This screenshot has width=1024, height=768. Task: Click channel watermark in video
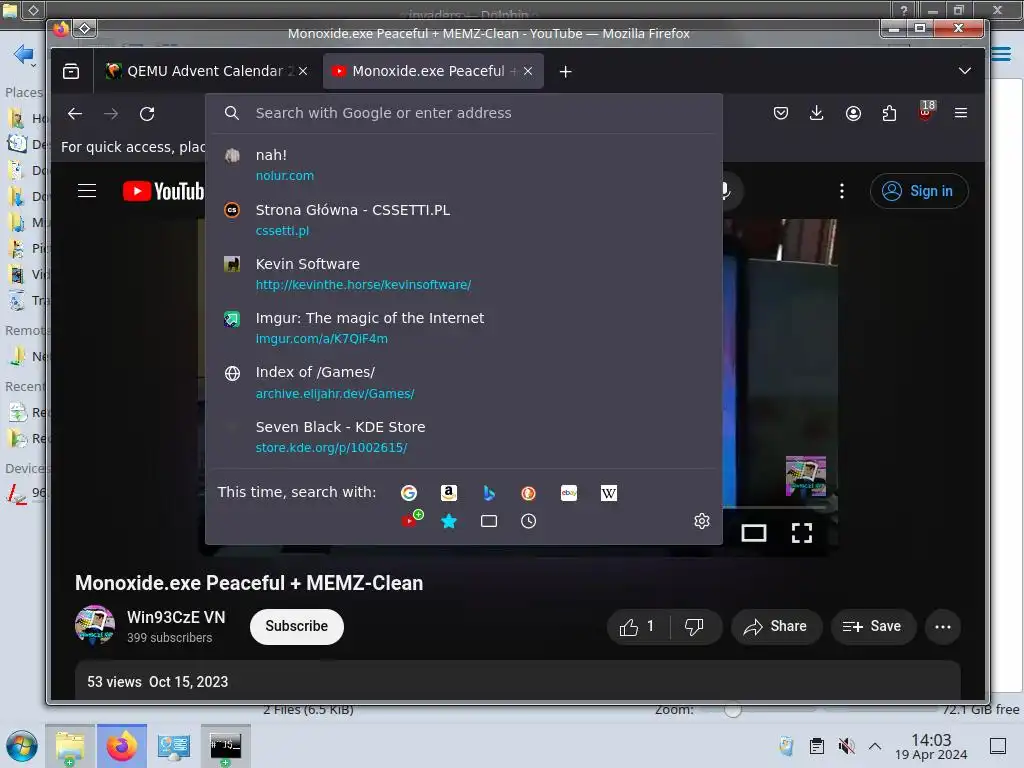click(805, 475)
